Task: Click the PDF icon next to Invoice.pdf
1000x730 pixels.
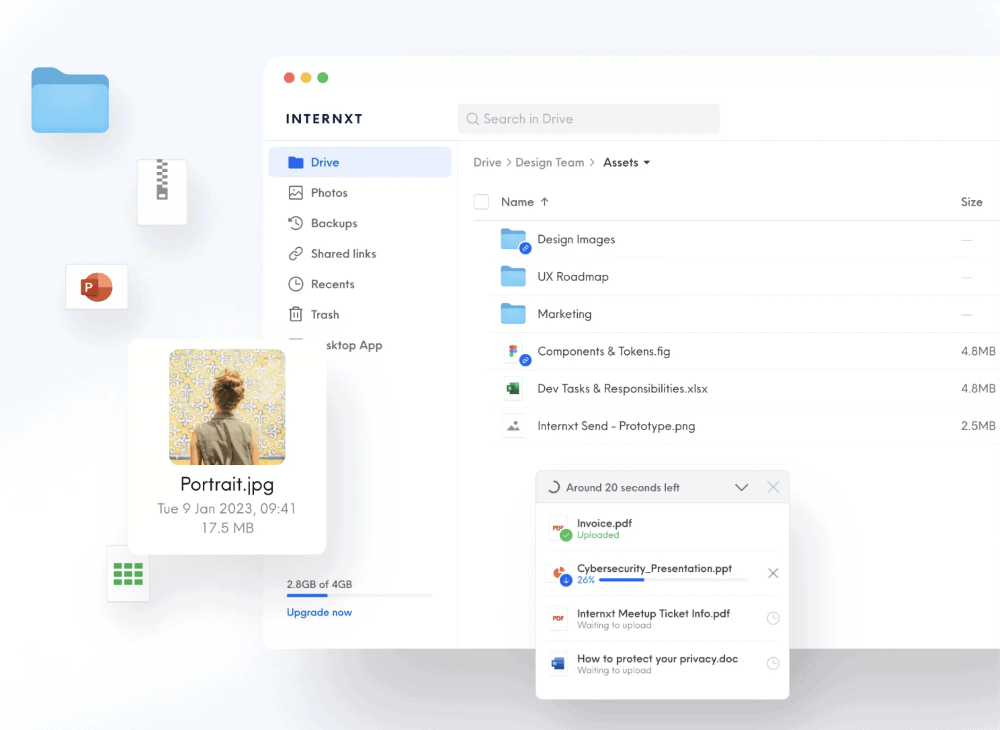Action: point(558,529)
